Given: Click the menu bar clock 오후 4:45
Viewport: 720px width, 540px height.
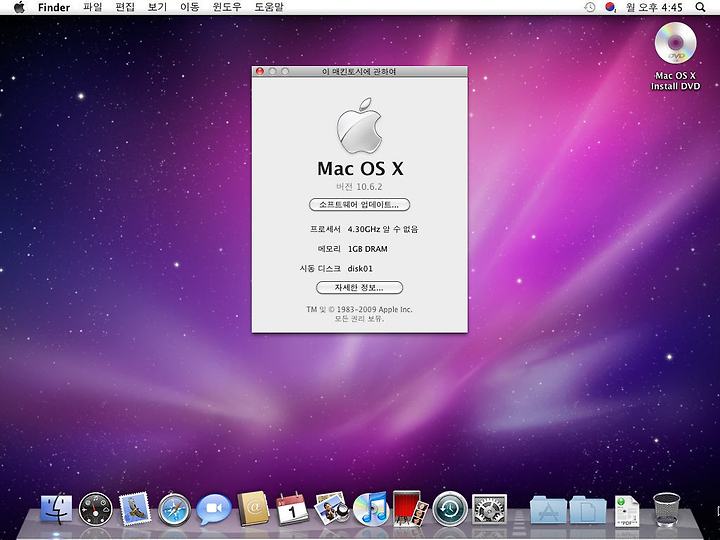Looking at the screenshot, I should click(x=654, y=7).
